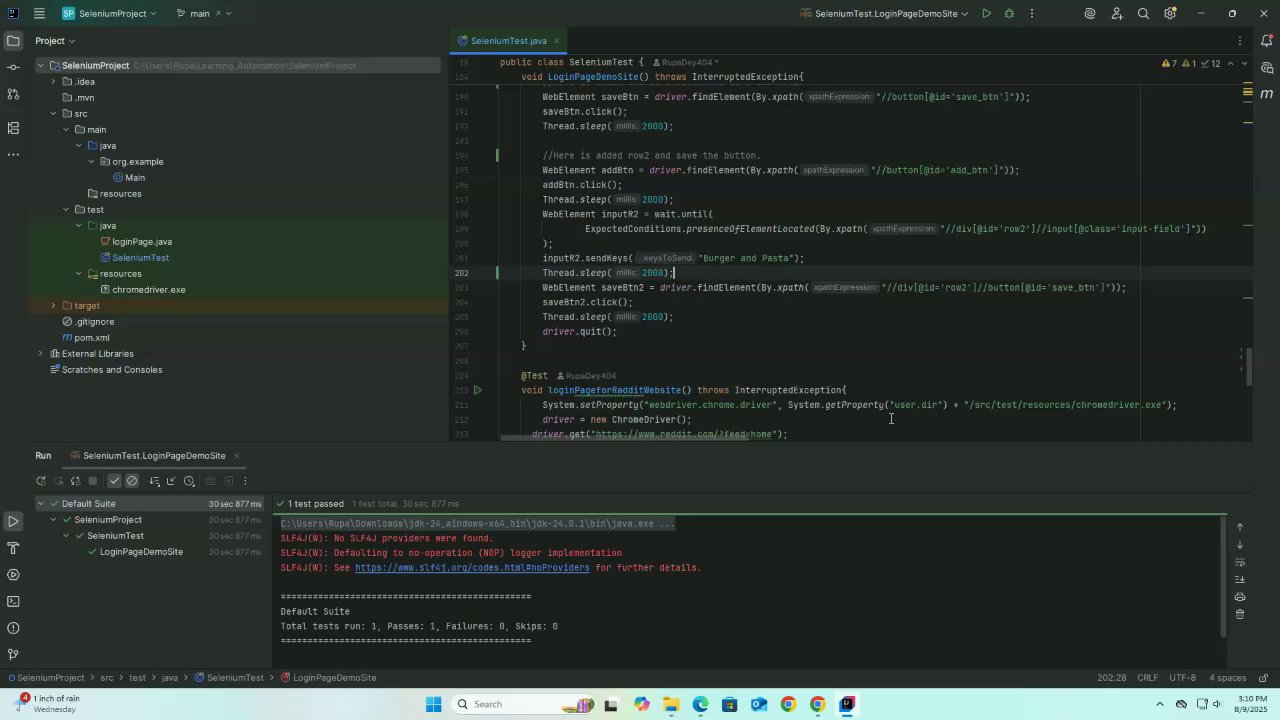Click the Rerun Failed Tests icon
This screenshot has height=720, width=1280.
[x=58, y=481]
